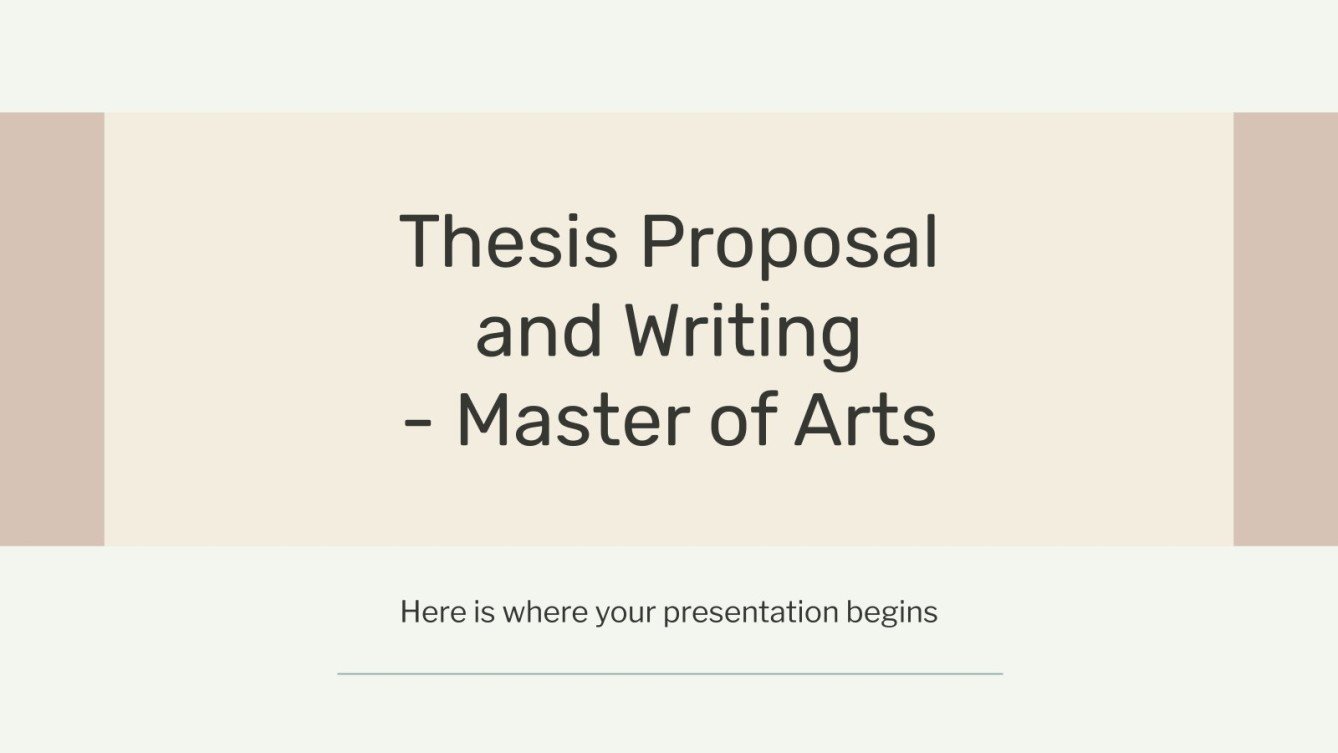Image resolution: width=1338 pixels, height=753 pixels.
Task: Click the dash before "Master of Arts"
Action: [x=418, y=424]
